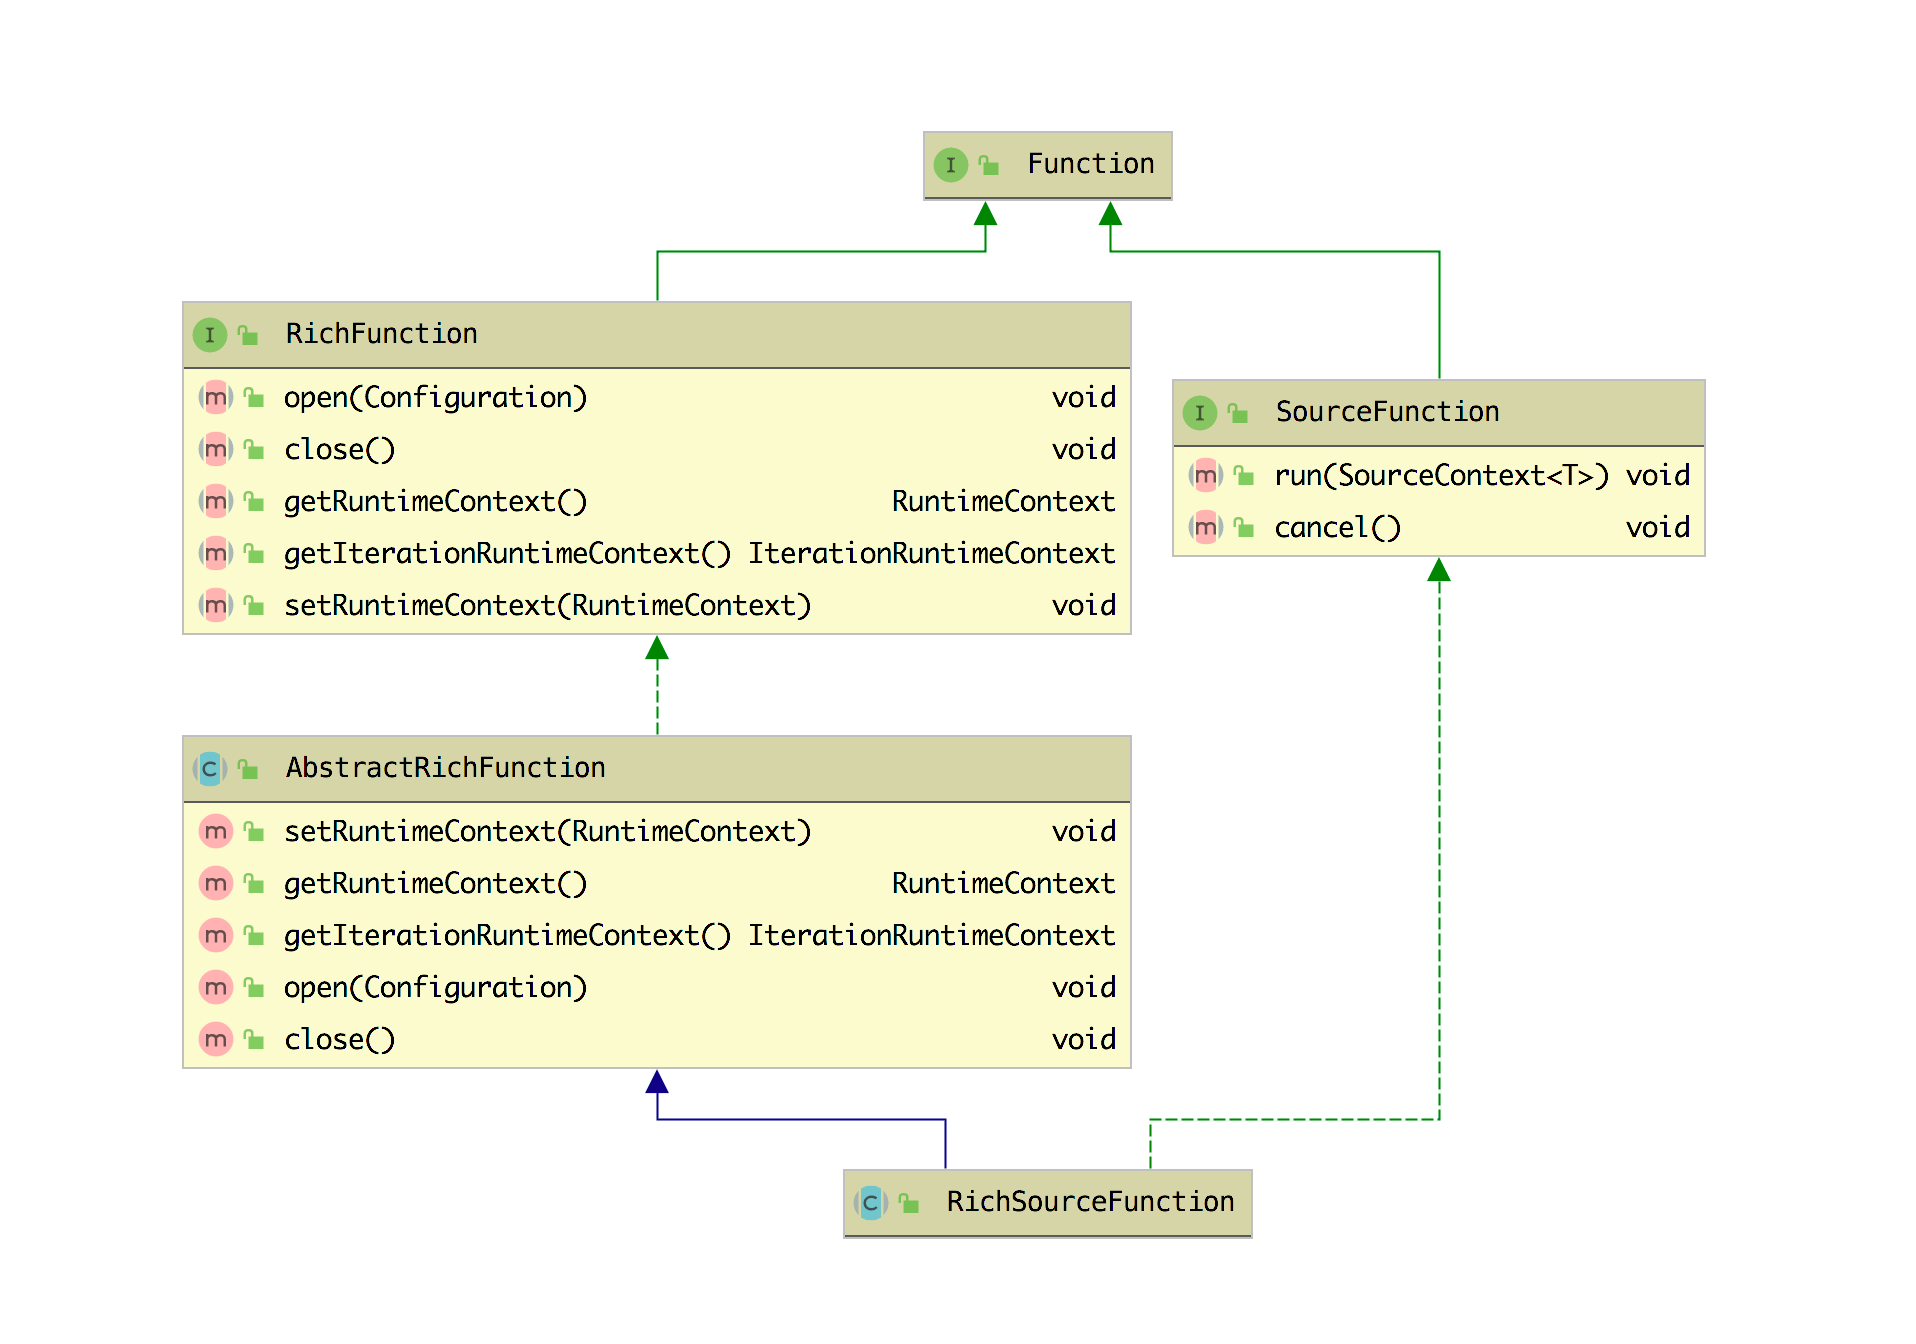Click getIterationRuntimeContext() in AbstractRichFunction
Screen dimensions: 1916x1344
(x=507, y=936)
